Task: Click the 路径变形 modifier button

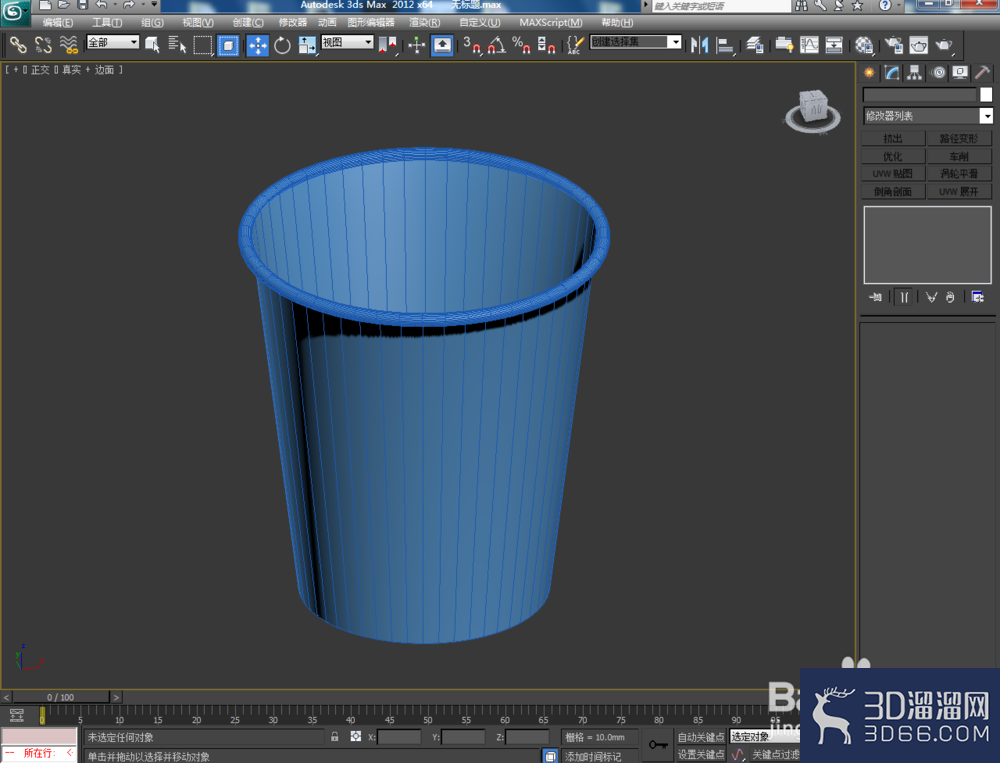Action: pyautogui.click(x=959, y=138)
